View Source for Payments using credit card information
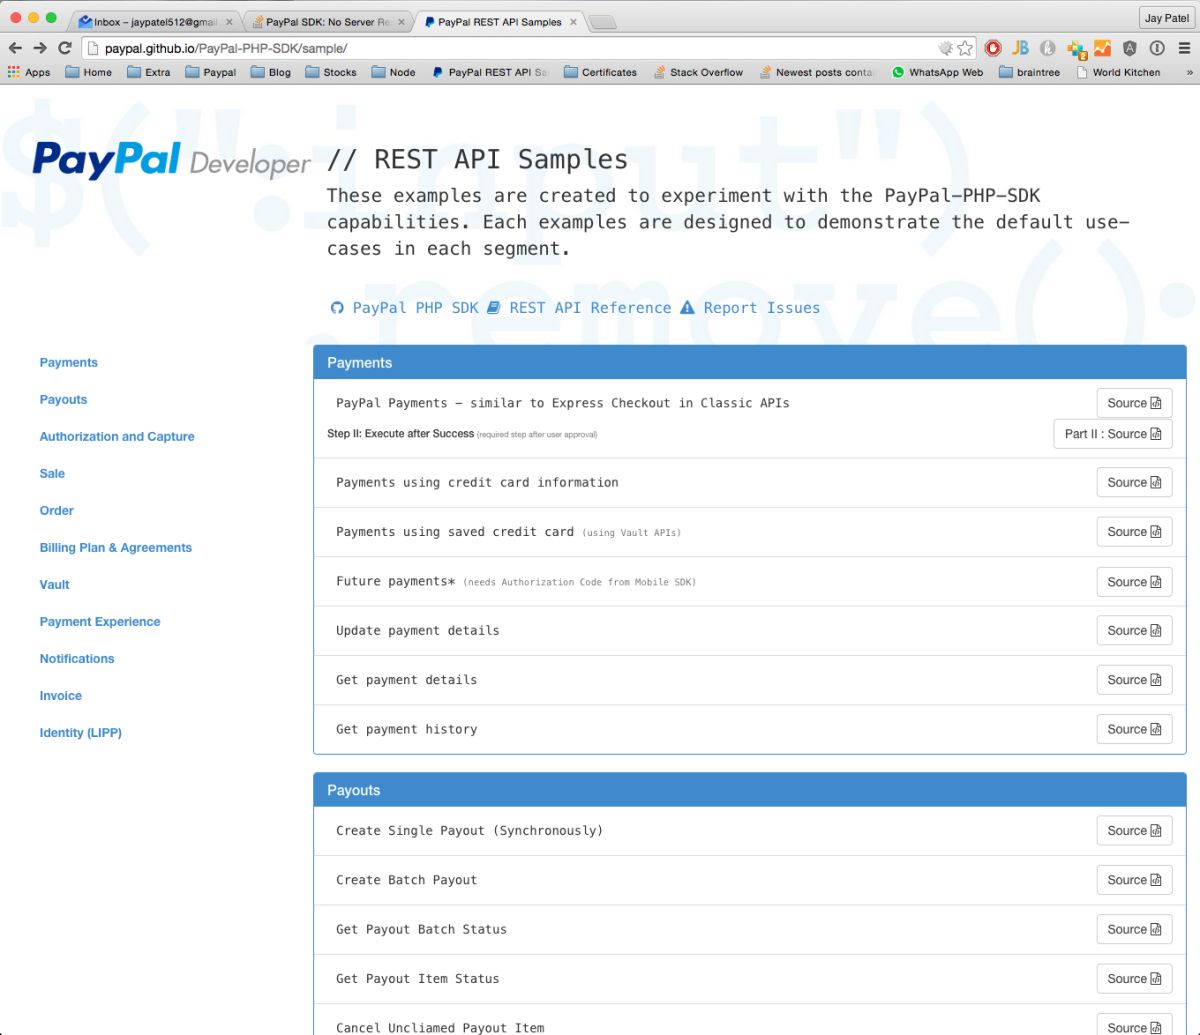Image resolution: width=1200 pixels, height=1035 pixels. [1134, 482]
